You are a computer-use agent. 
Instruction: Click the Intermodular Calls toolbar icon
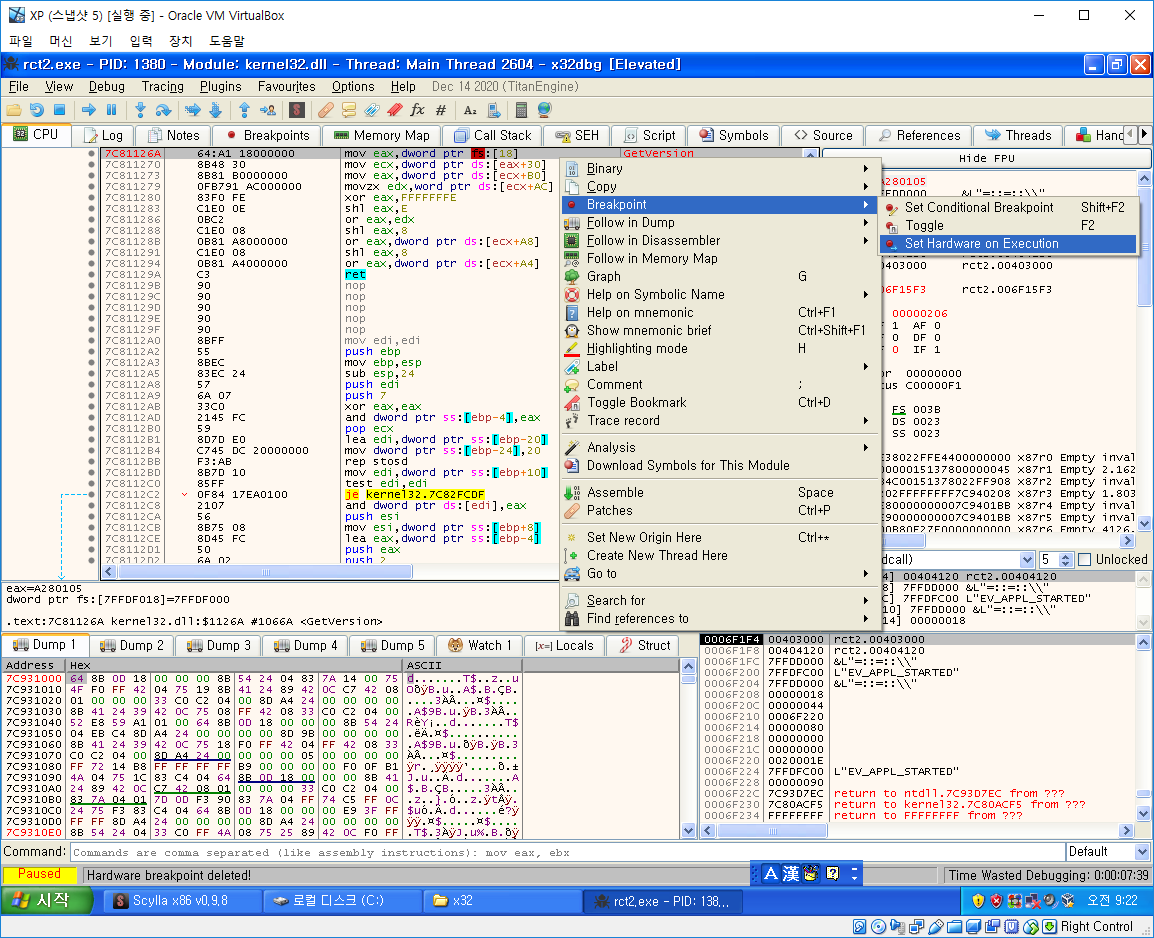coord(494,110)
